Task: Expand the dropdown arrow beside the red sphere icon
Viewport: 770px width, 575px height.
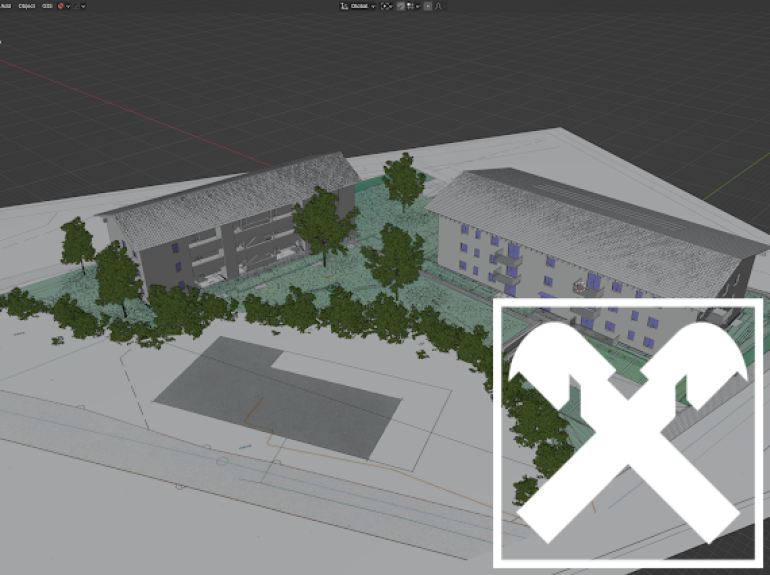Action: point(69,5)
